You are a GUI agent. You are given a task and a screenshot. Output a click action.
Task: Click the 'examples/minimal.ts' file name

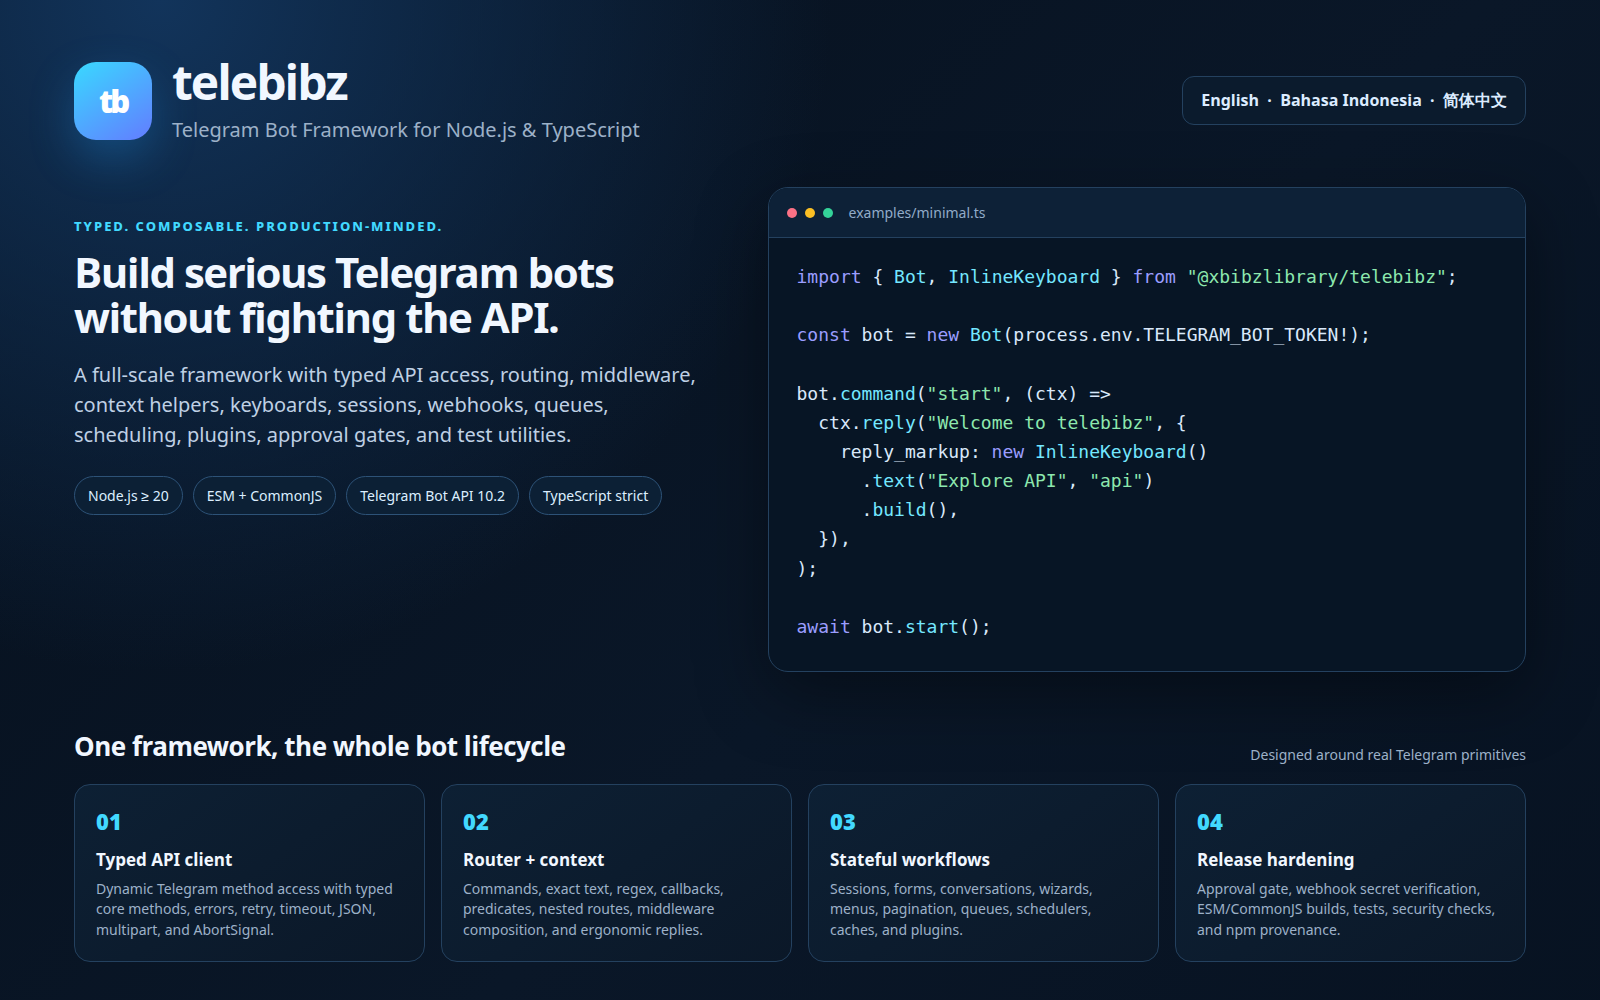pos(917,213)
